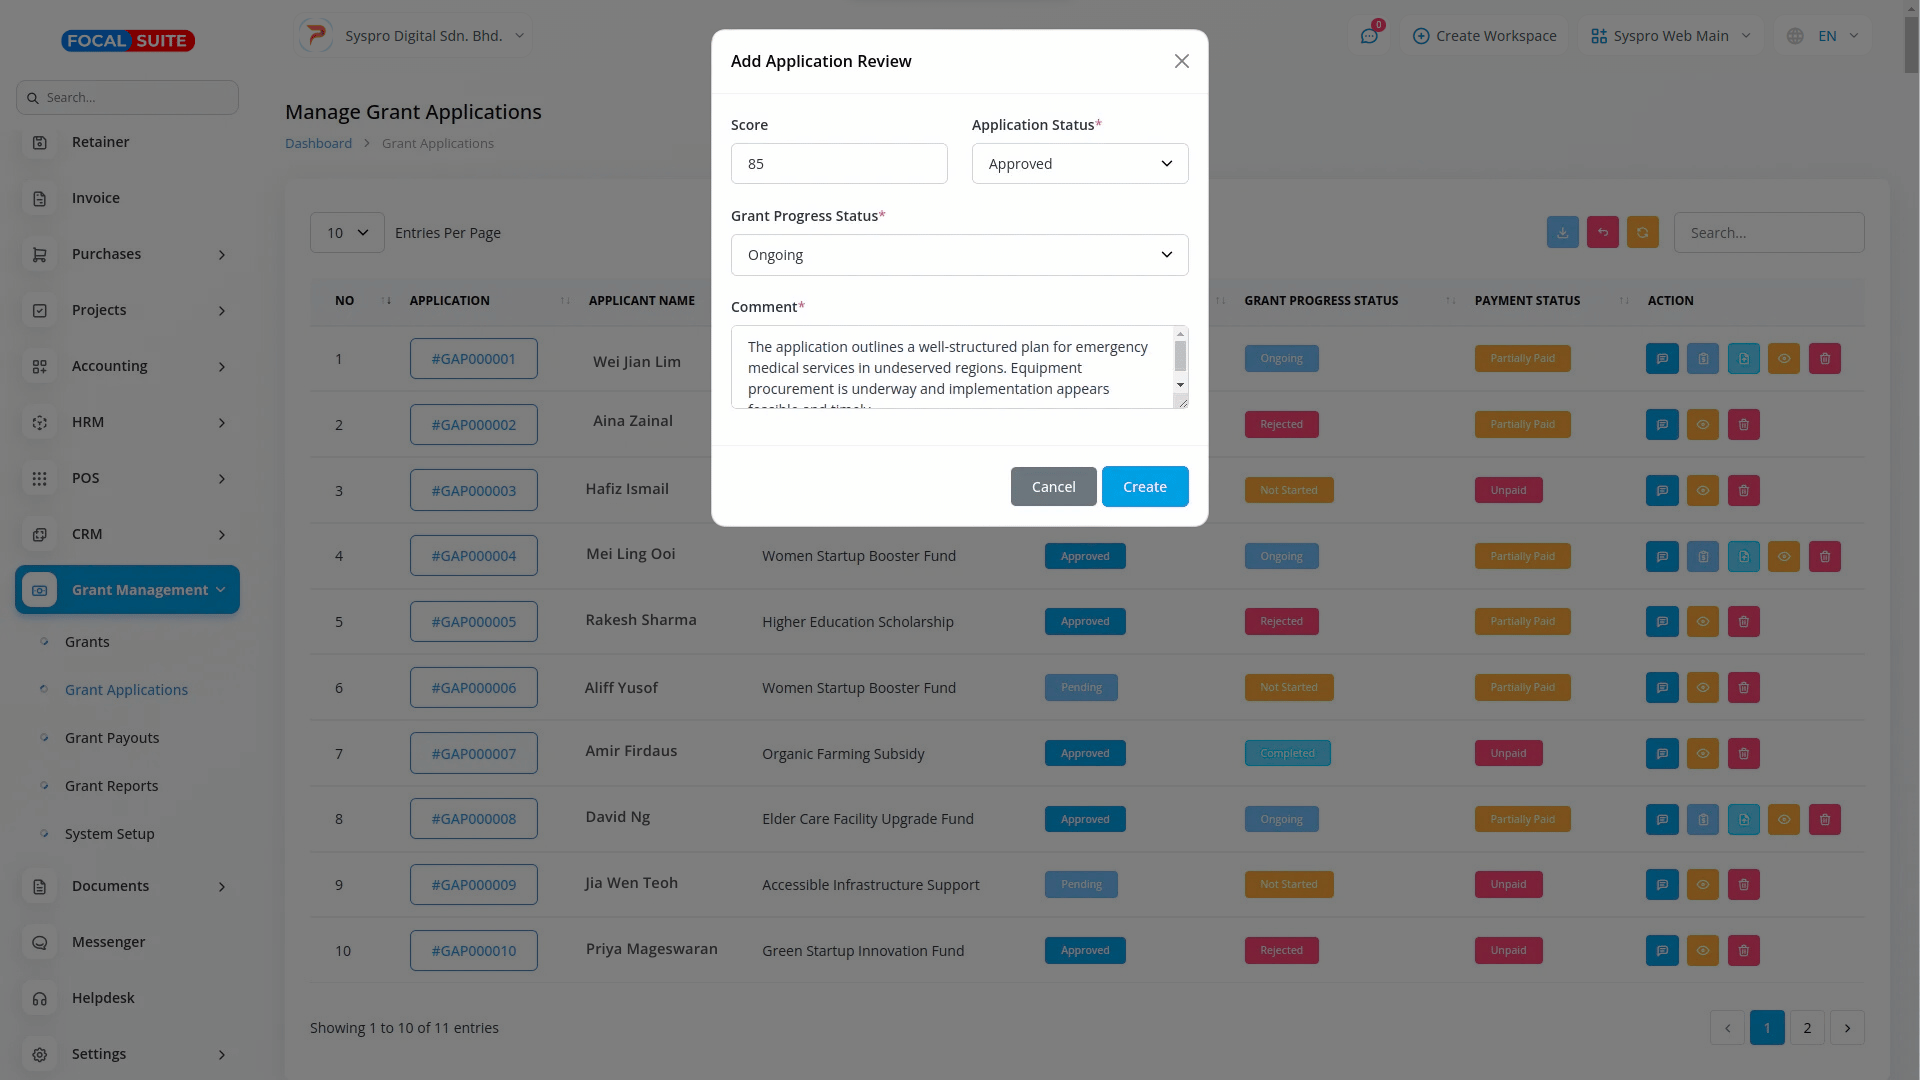The image size is (1920, 1080).
Task: Click the Create button in the dialog
Action: [x=1144, y=487]
